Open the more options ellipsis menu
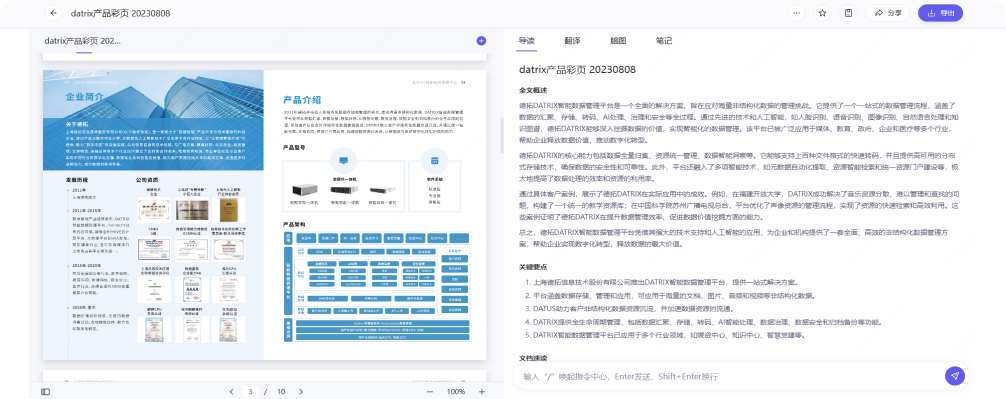 [796, 13]
